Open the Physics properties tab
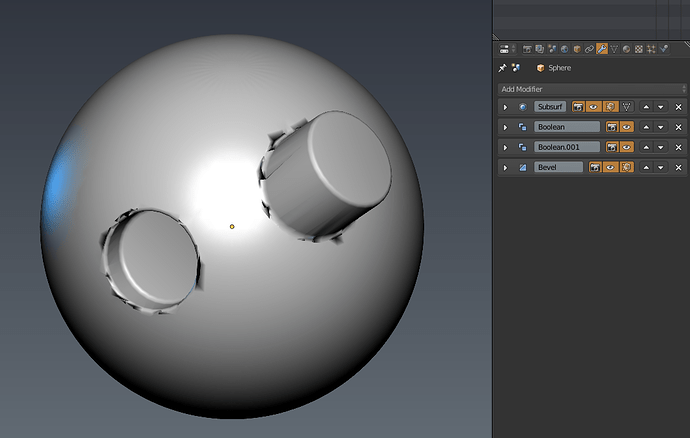Image resolution: width=690 pixels, height=438 pixels. 664,49
